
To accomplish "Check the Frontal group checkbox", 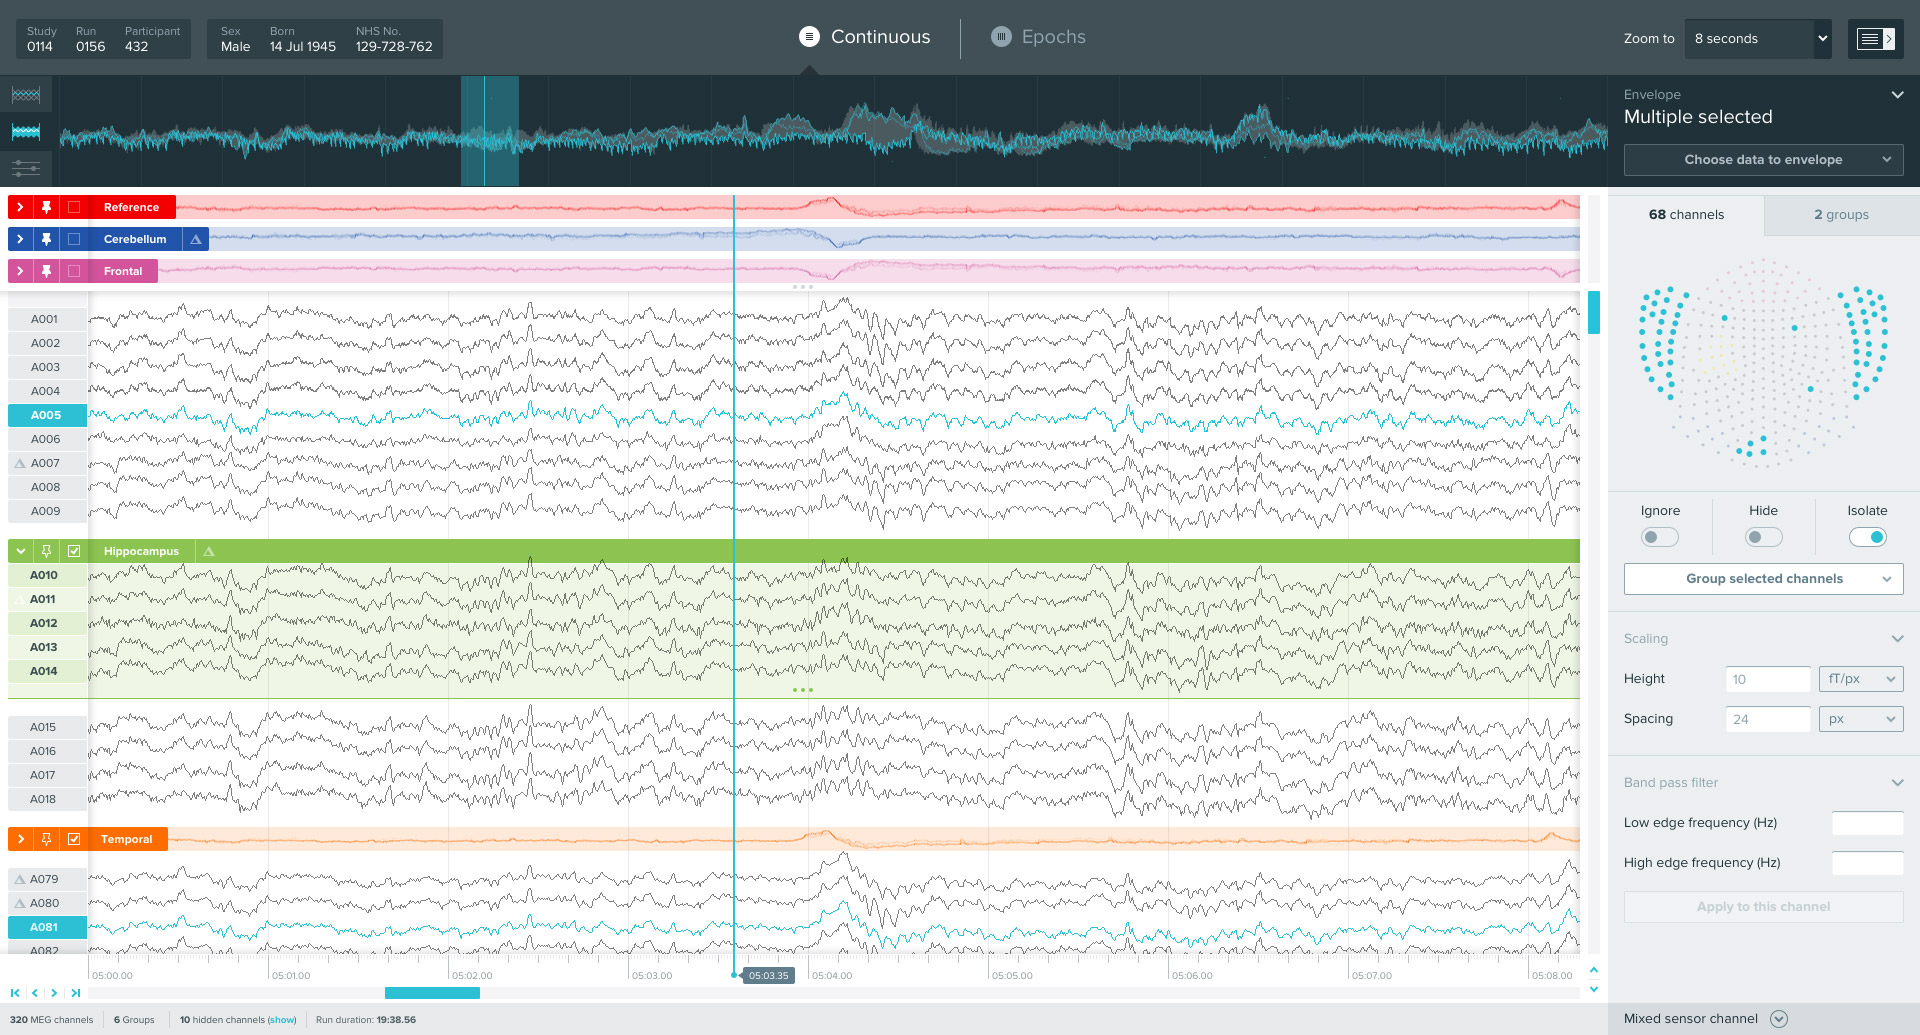I will (74, 271).
